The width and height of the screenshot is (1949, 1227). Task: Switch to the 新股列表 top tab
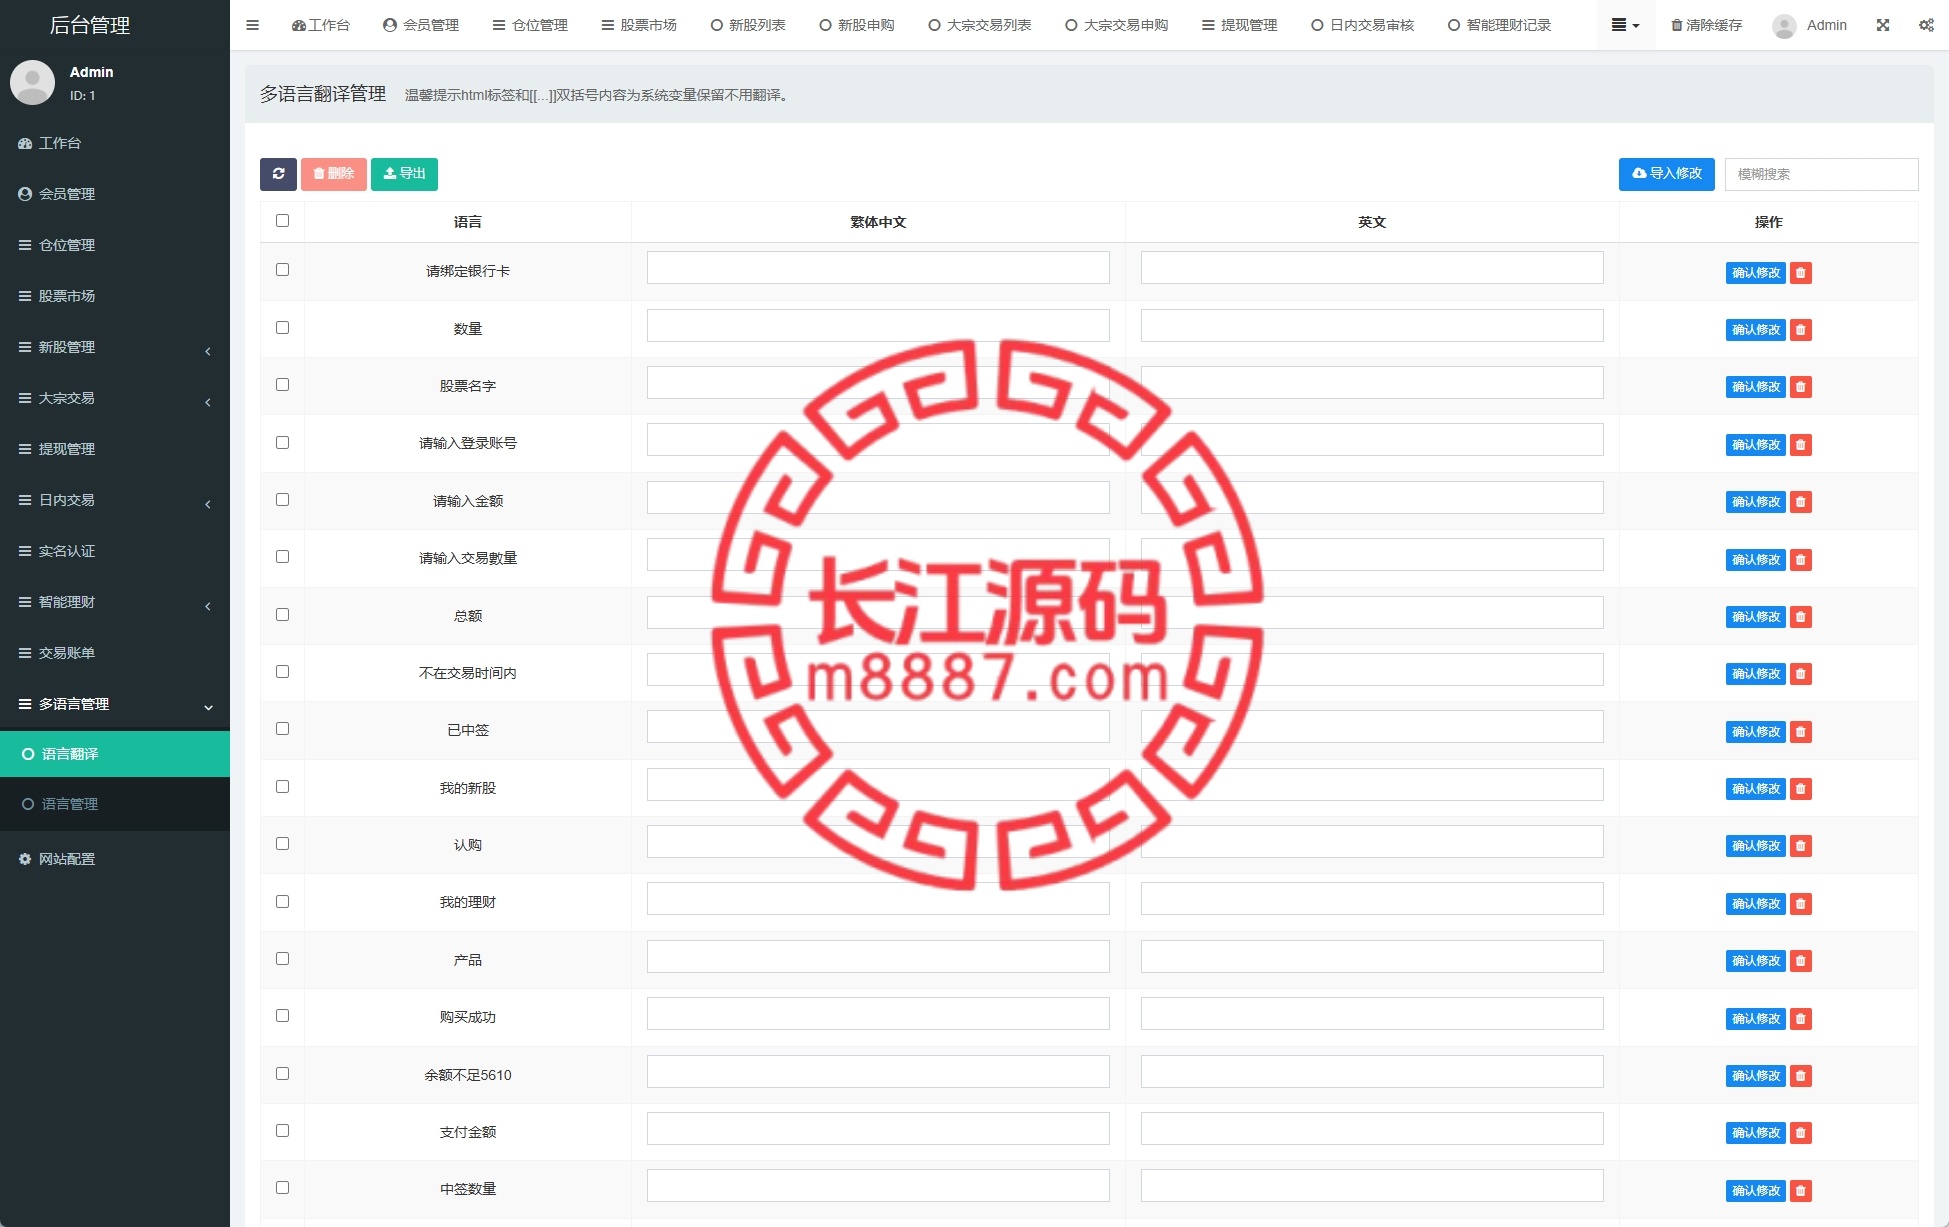(x=748, y=25)
